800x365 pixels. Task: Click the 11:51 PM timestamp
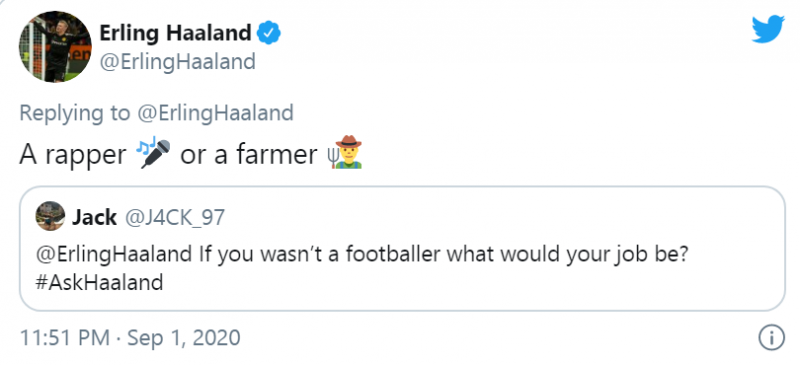pyautogui.click(x=64, y=337)
